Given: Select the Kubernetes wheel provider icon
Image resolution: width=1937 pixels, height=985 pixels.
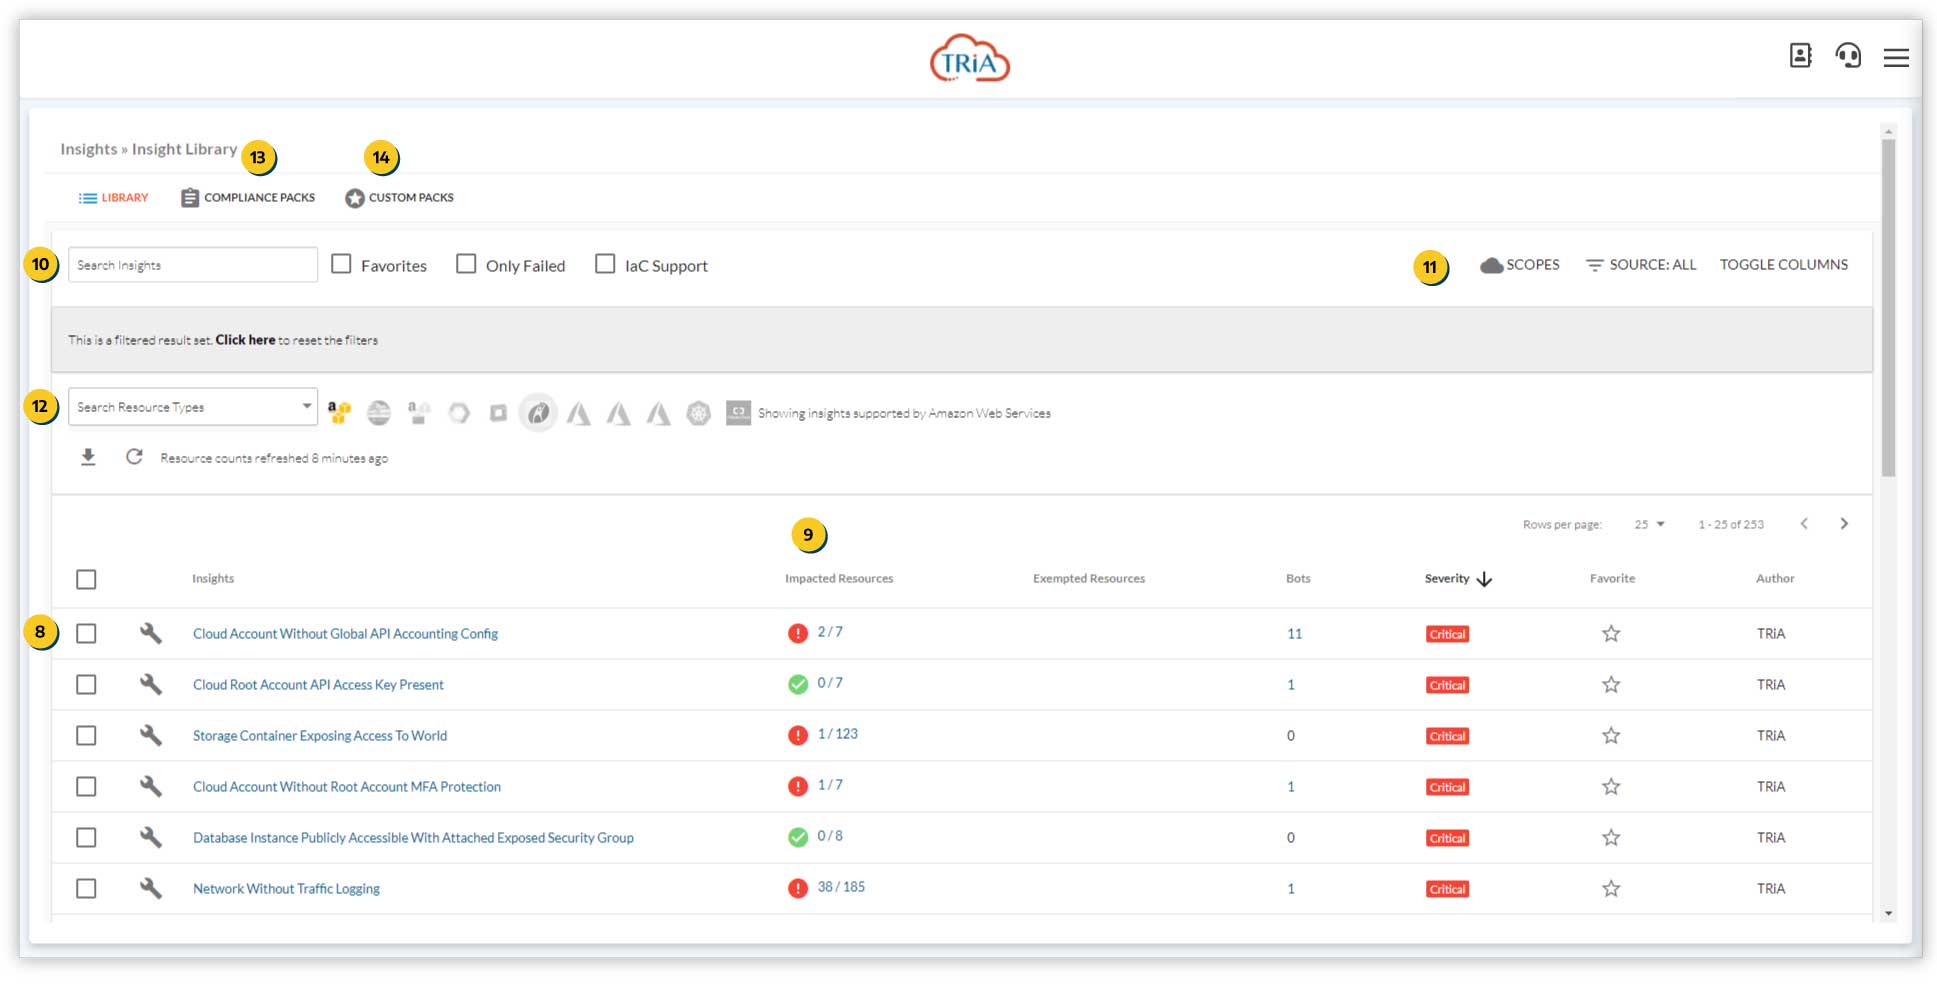Looking at the screenshot, I should [x=698, y=412].
